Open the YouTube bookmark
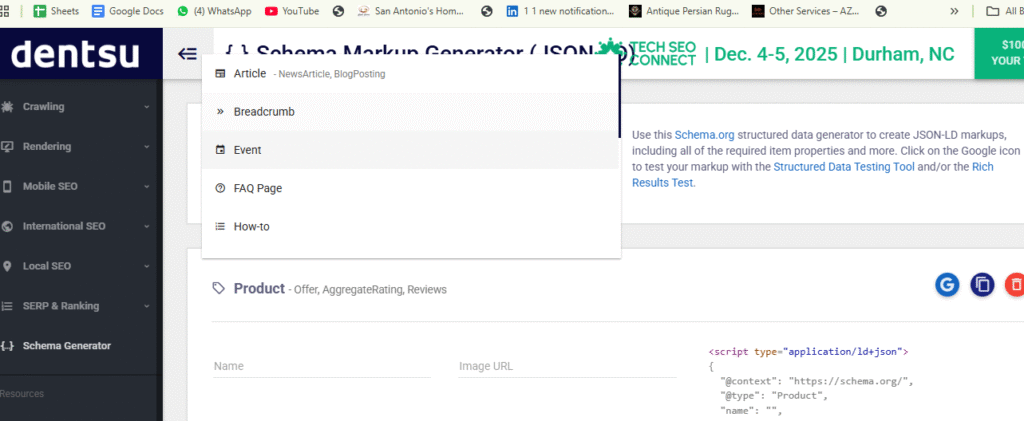1024x421 pixels. point(292,11)
